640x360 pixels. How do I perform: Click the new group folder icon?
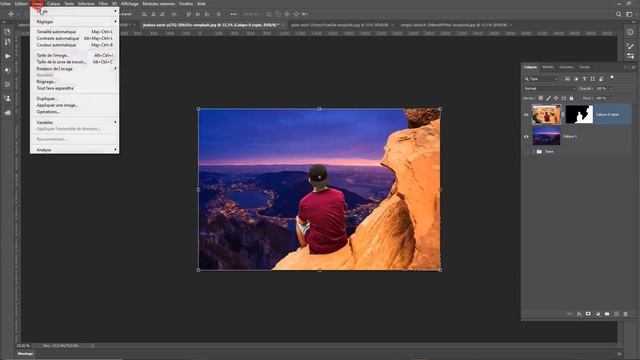coord(607,314)
